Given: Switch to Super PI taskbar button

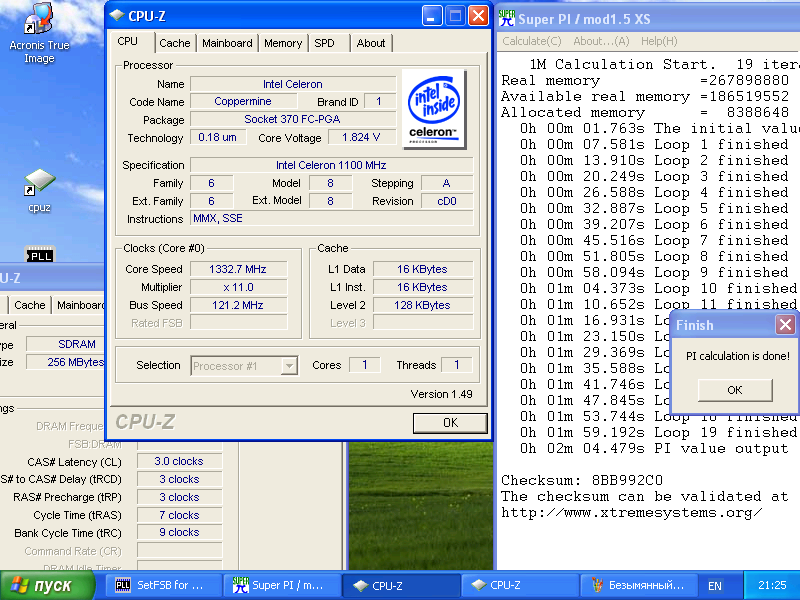Looking at the screenshot, I should [282, 585].
